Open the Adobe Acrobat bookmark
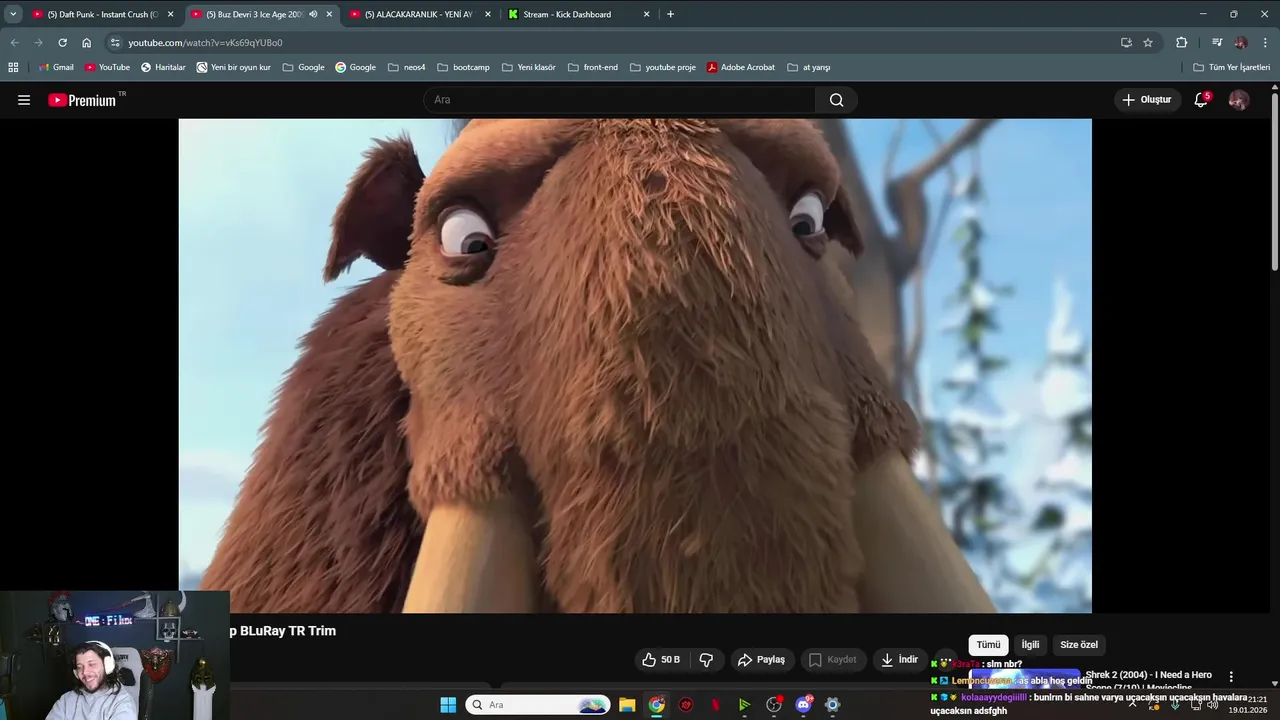Image resolution: width=1280 pixels, height=720 pixels. (740, 67)
